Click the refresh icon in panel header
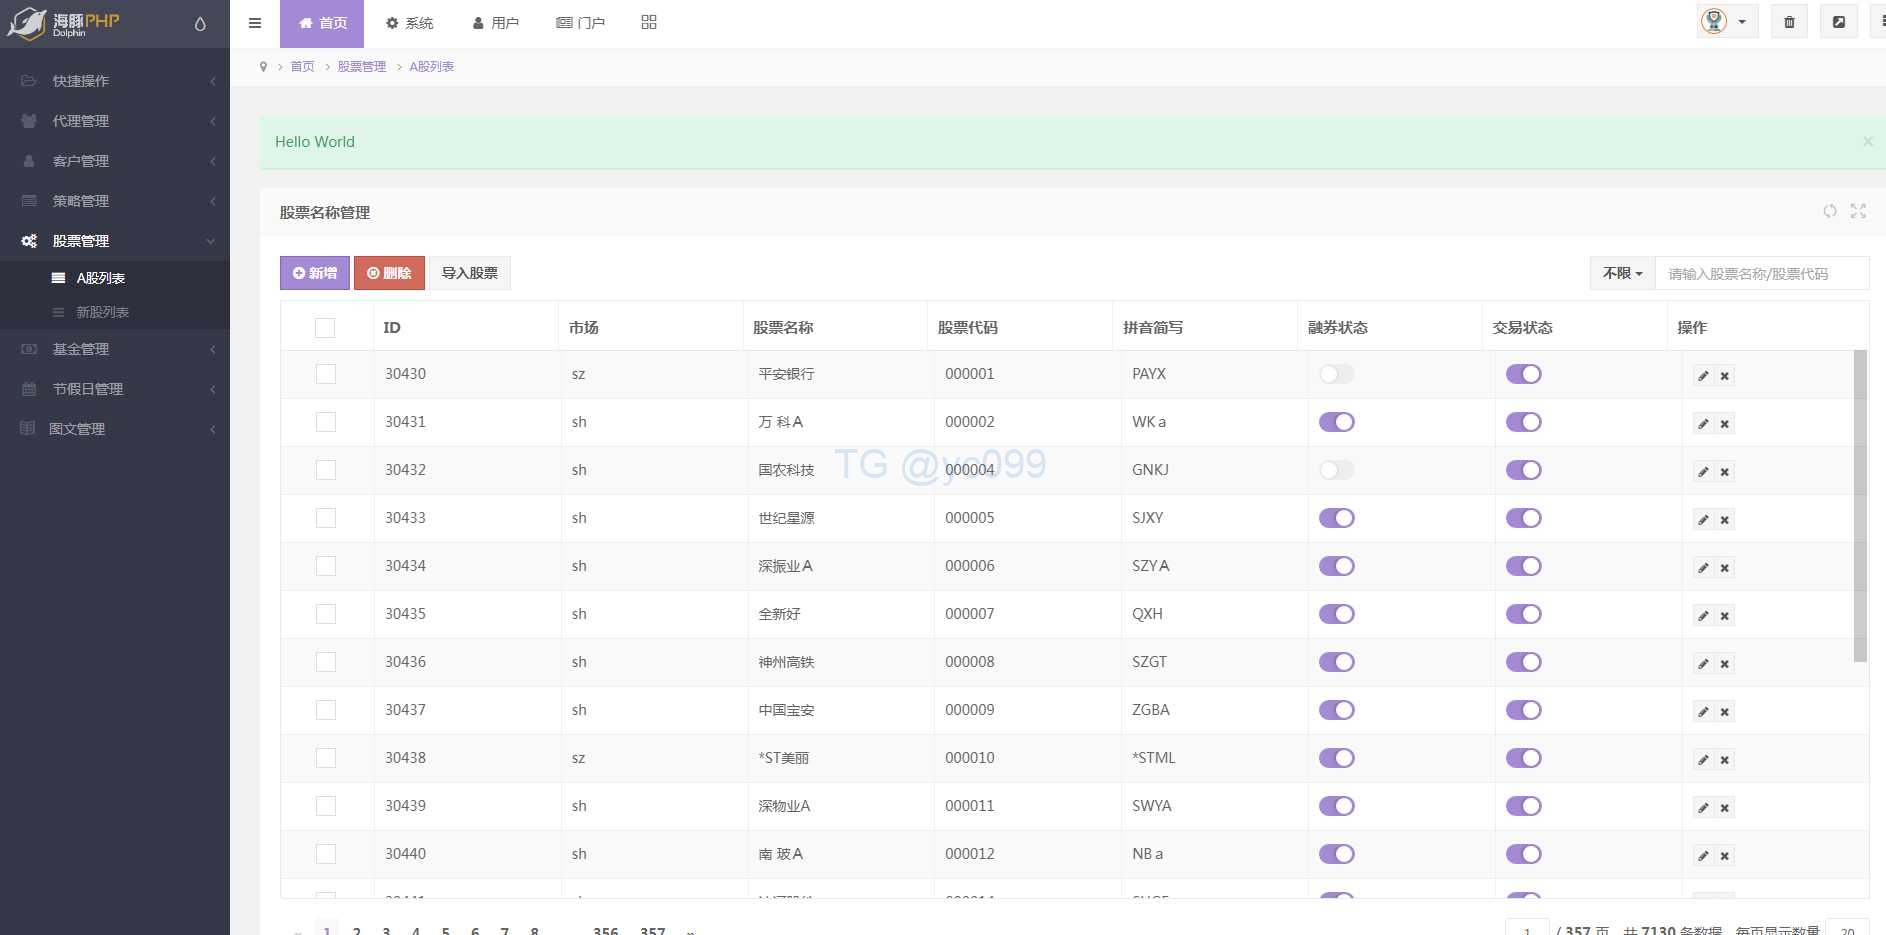1886x935 pixels. pyautogui.click(x=1829, y=211)
